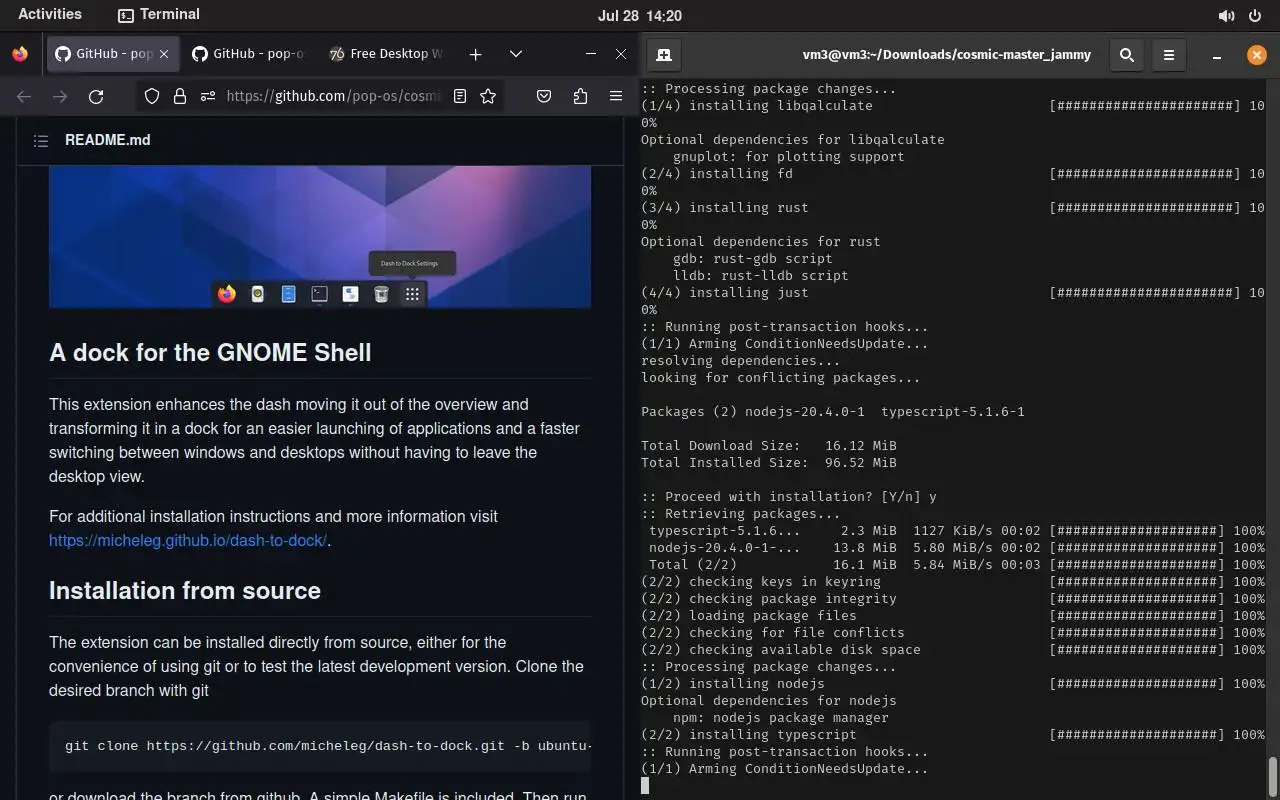Click the Firefox view icon
This screenshot has width=1280, height=800.
[x=20, y=54]
